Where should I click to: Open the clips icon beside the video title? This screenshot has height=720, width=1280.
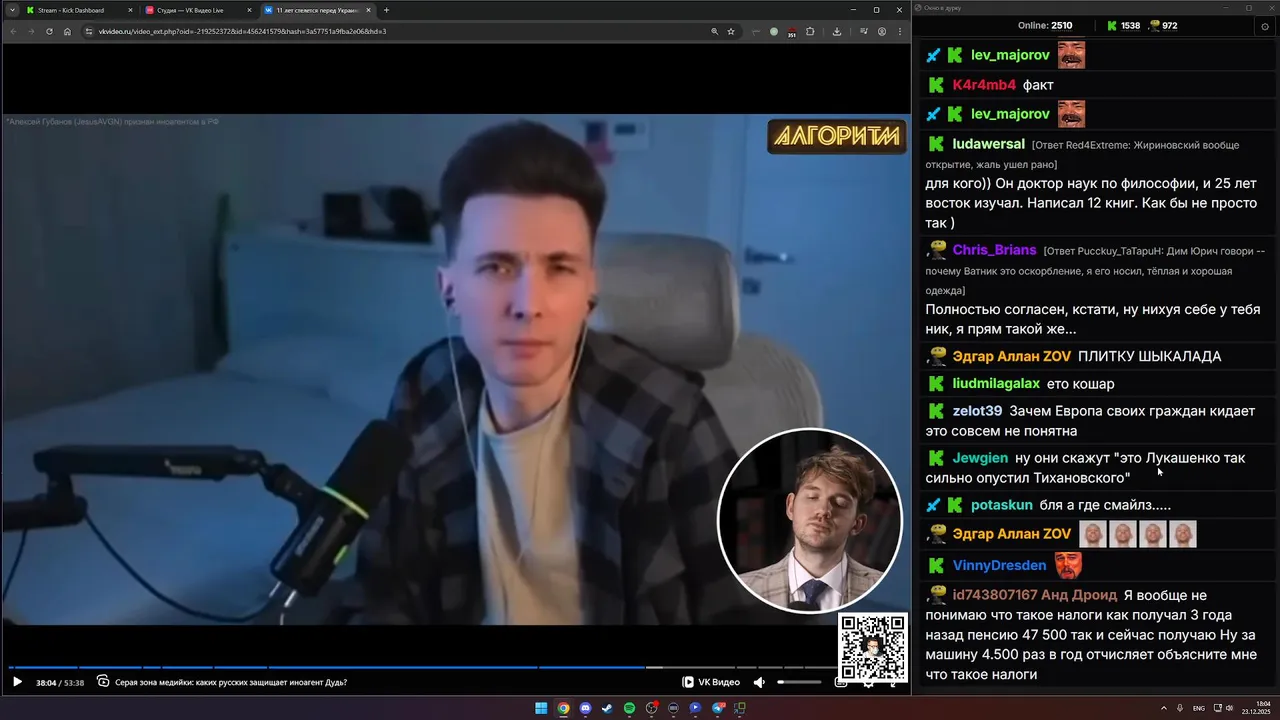click(103, 682)
